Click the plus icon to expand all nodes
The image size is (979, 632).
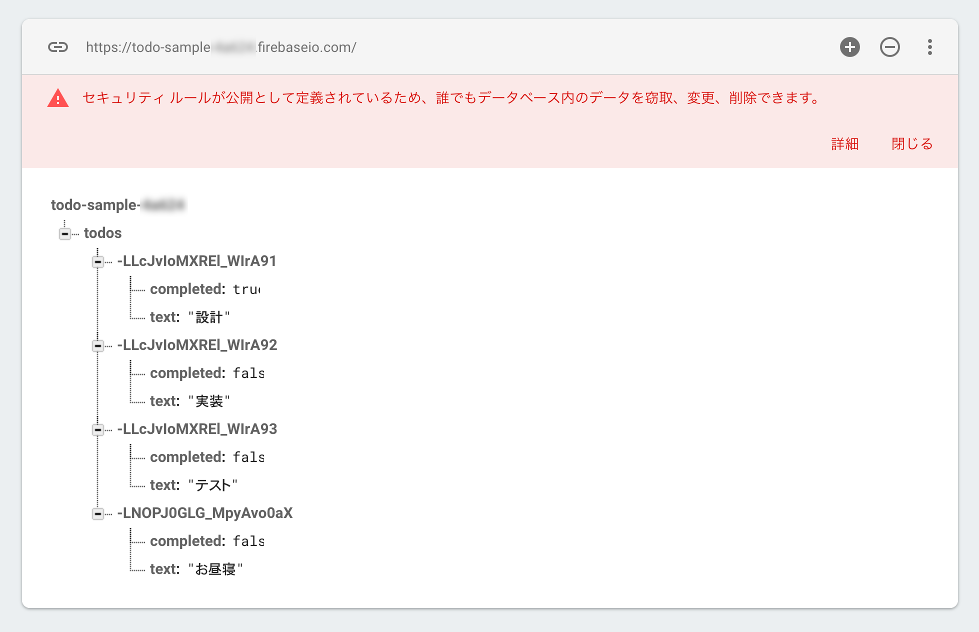850,47
